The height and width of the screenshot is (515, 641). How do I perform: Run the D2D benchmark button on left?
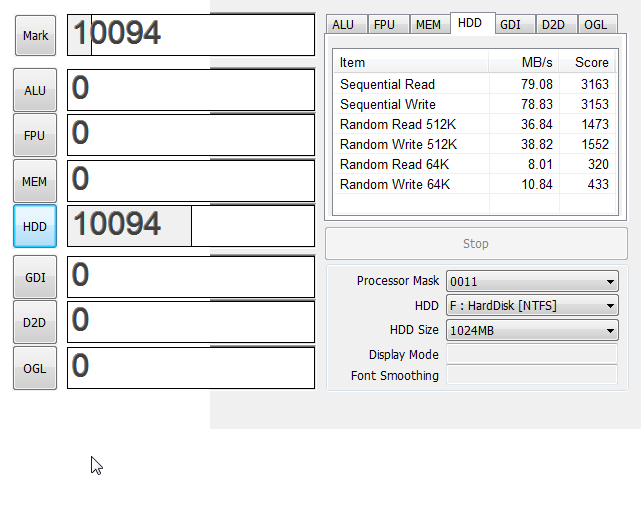35,322
